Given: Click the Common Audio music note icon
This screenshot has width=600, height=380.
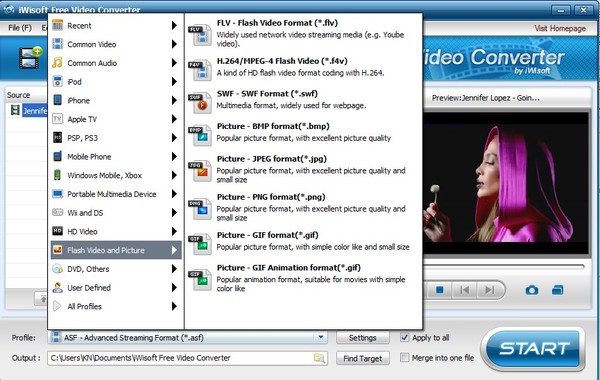Looking at the screenshot, I should click(x=57, y=63).
